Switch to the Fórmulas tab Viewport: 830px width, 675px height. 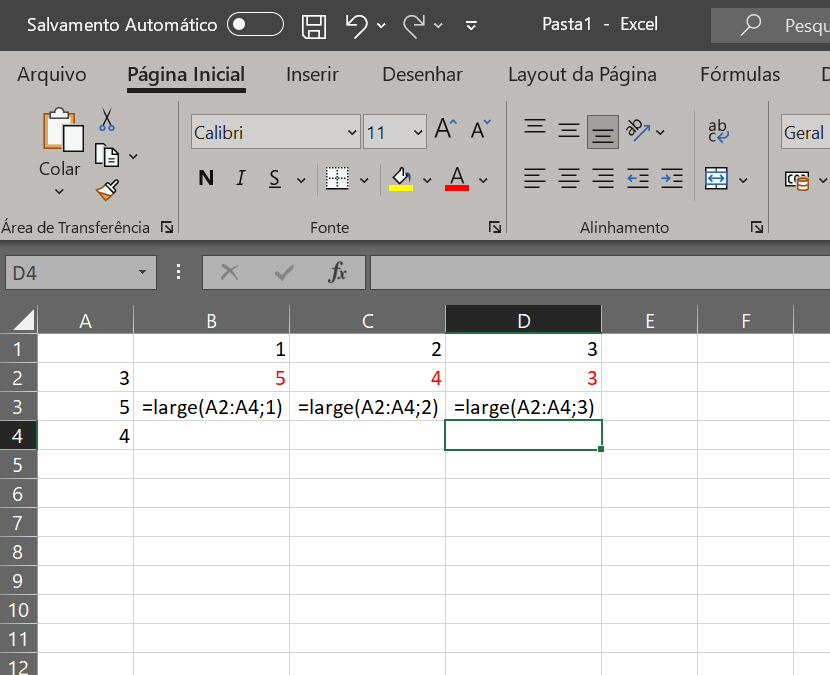click(740, 75)
